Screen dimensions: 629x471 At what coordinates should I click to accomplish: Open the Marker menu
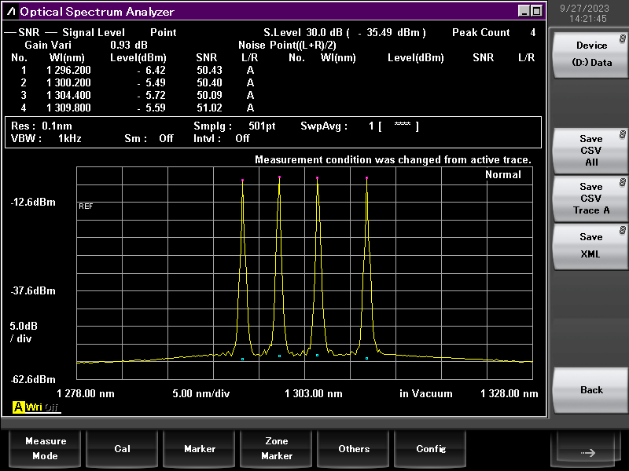pos(200,448)
